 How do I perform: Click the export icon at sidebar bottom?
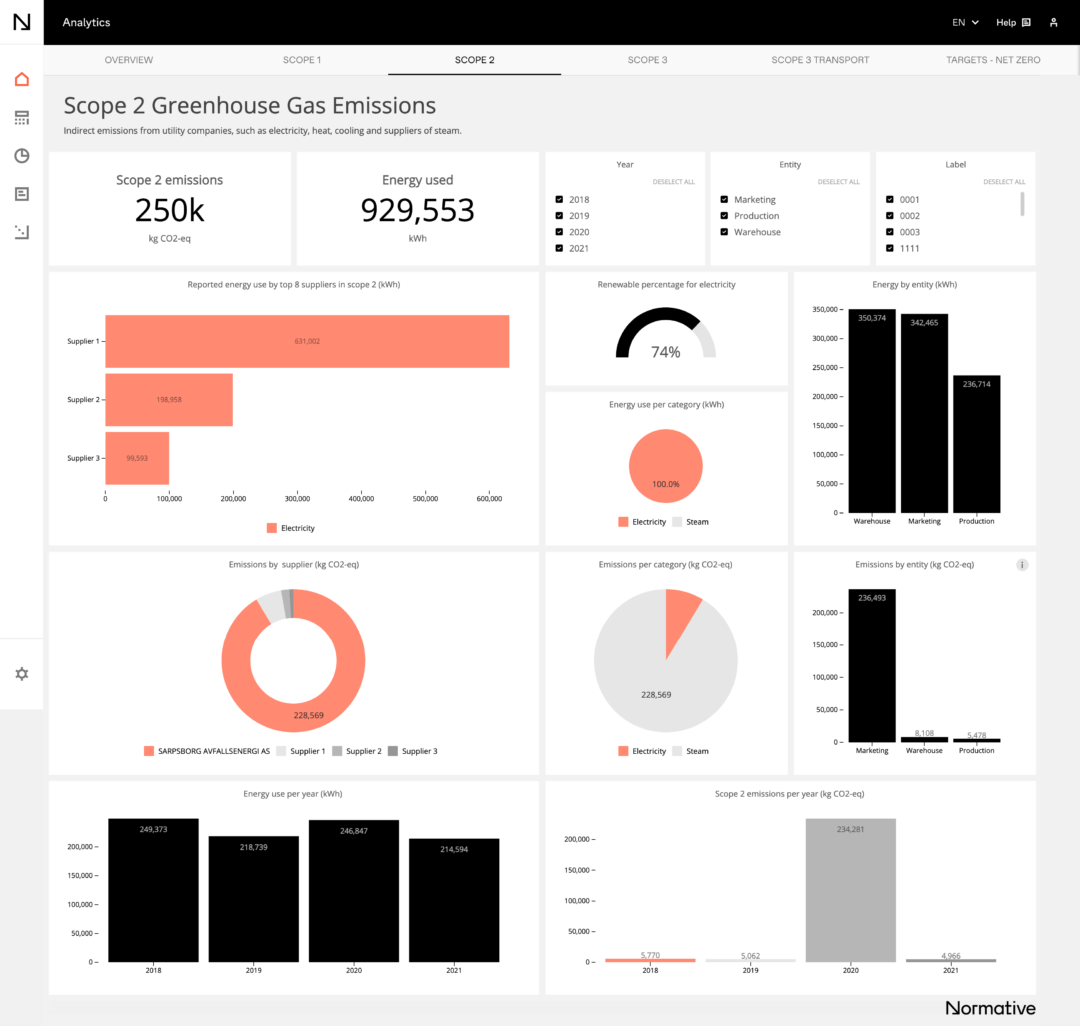(x=21, y=232)
